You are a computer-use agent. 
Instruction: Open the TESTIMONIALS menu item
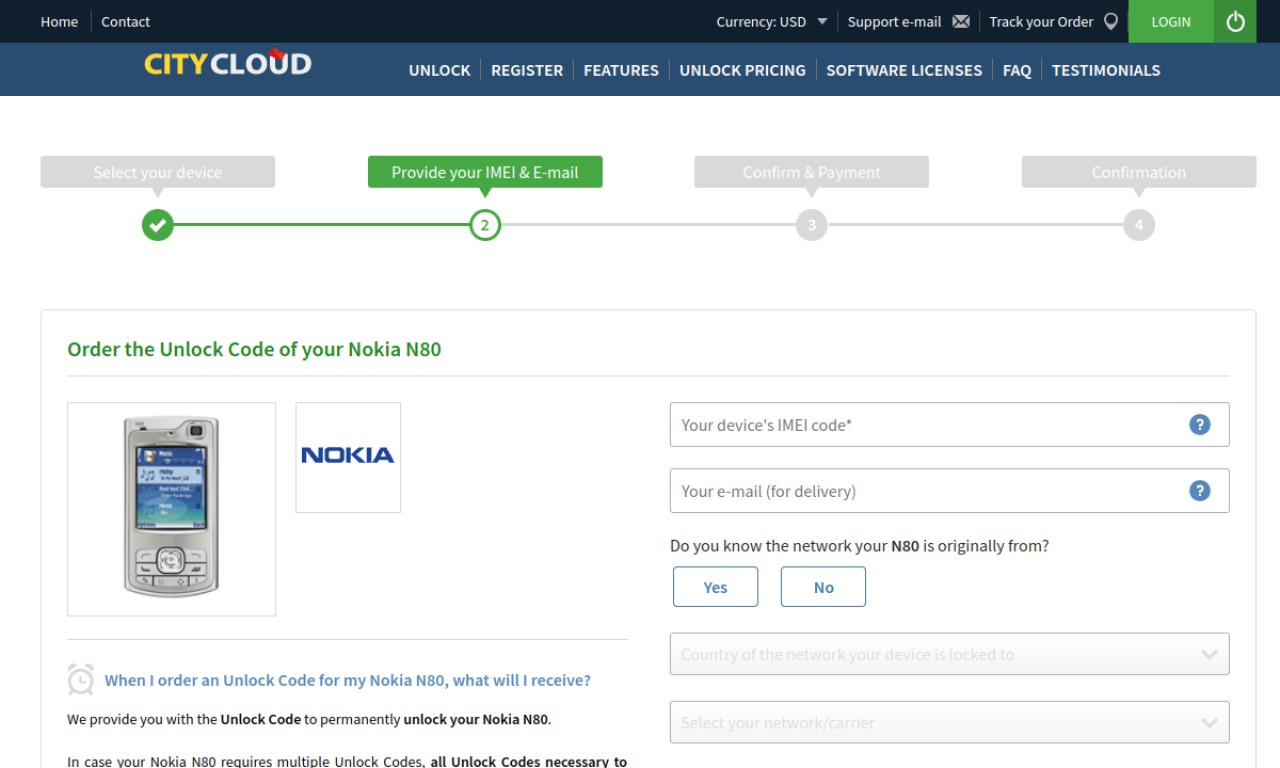point(1106,70)
